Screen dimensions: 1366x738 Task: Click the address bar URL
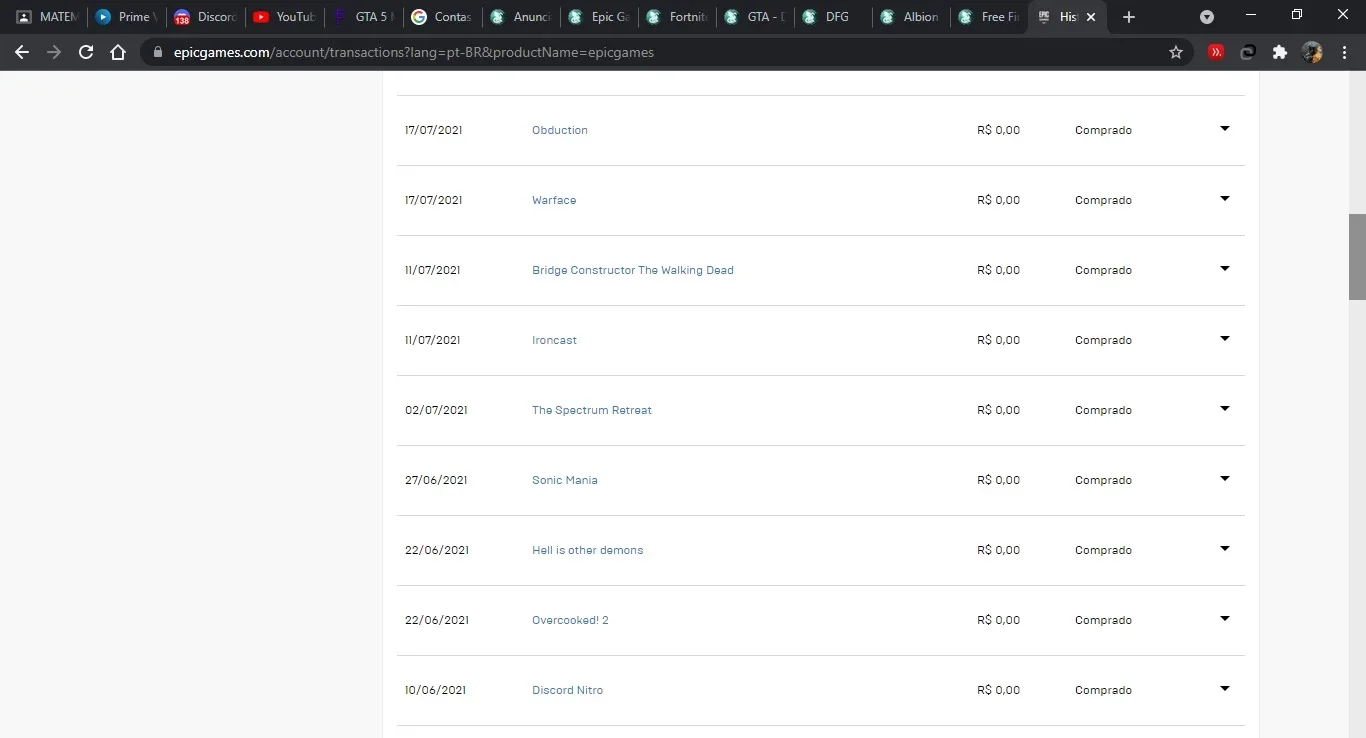coord(414,52)
